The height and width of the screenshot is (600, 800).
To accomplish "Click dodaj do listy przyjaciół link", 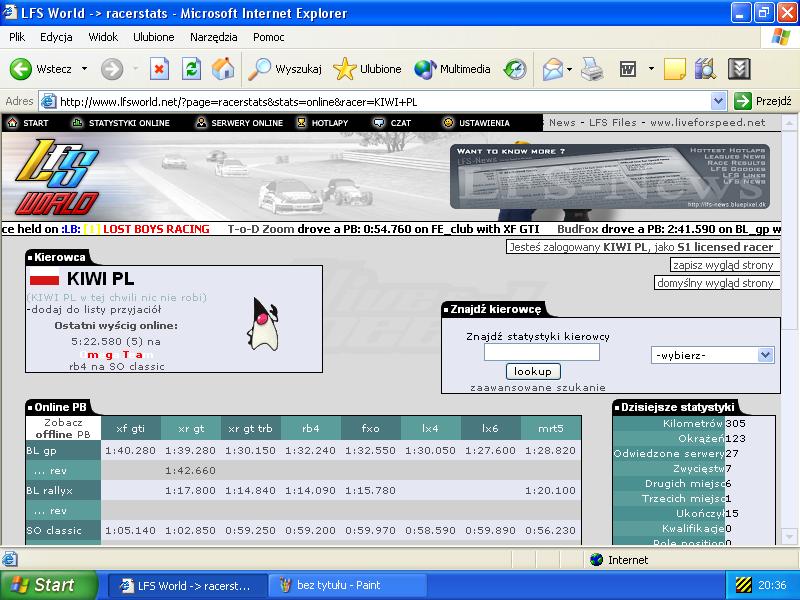I will point(96,309).
